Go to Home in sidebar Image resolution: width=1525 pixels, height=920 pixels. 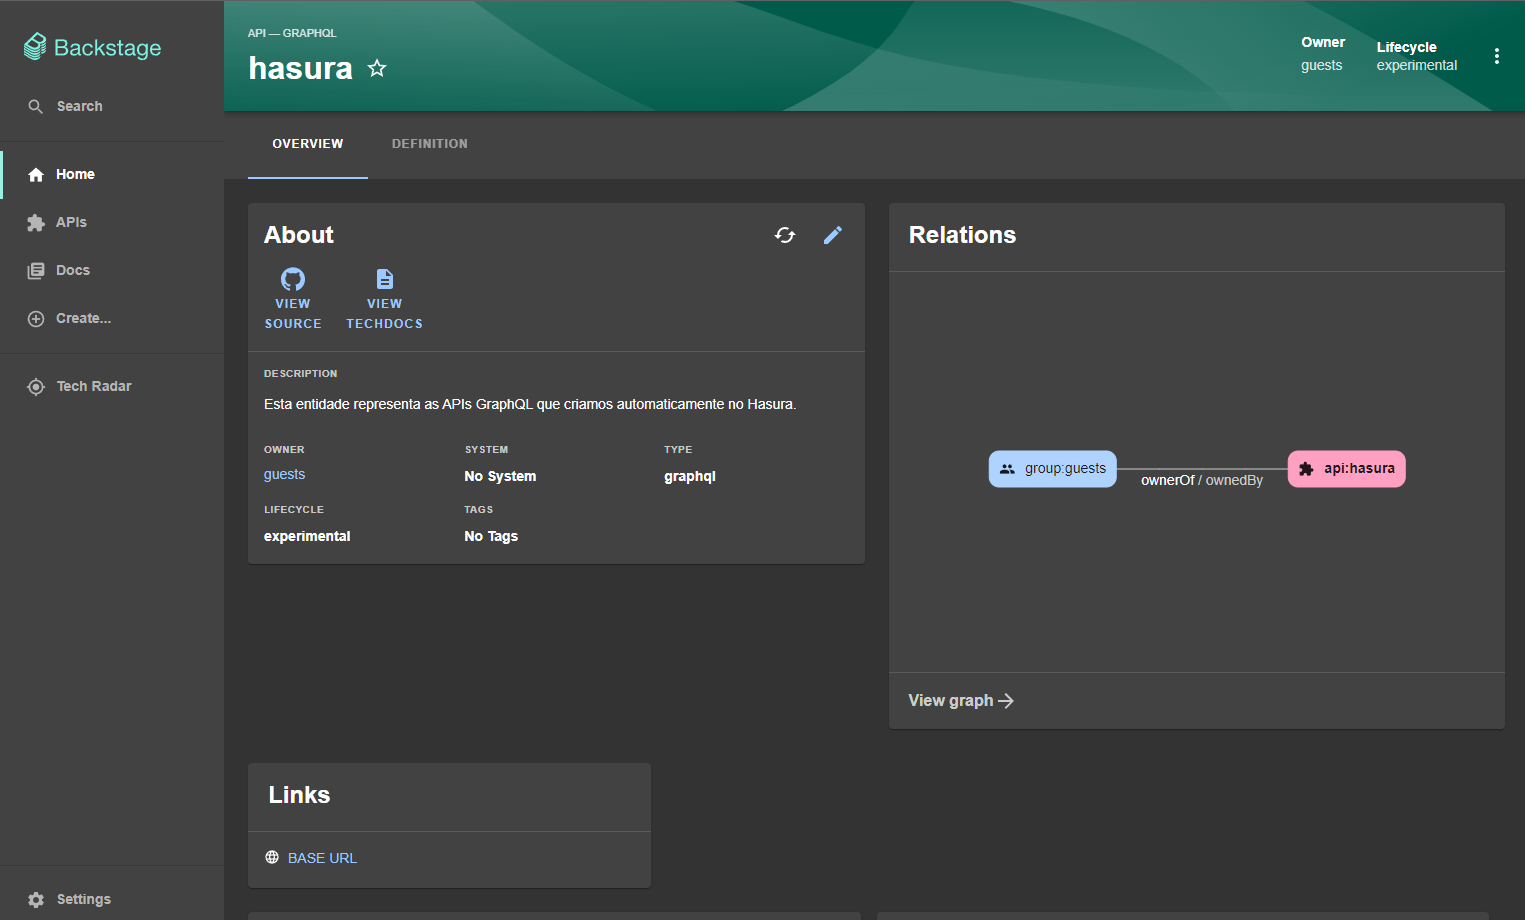pyautogui.click(x=112, y=174)
